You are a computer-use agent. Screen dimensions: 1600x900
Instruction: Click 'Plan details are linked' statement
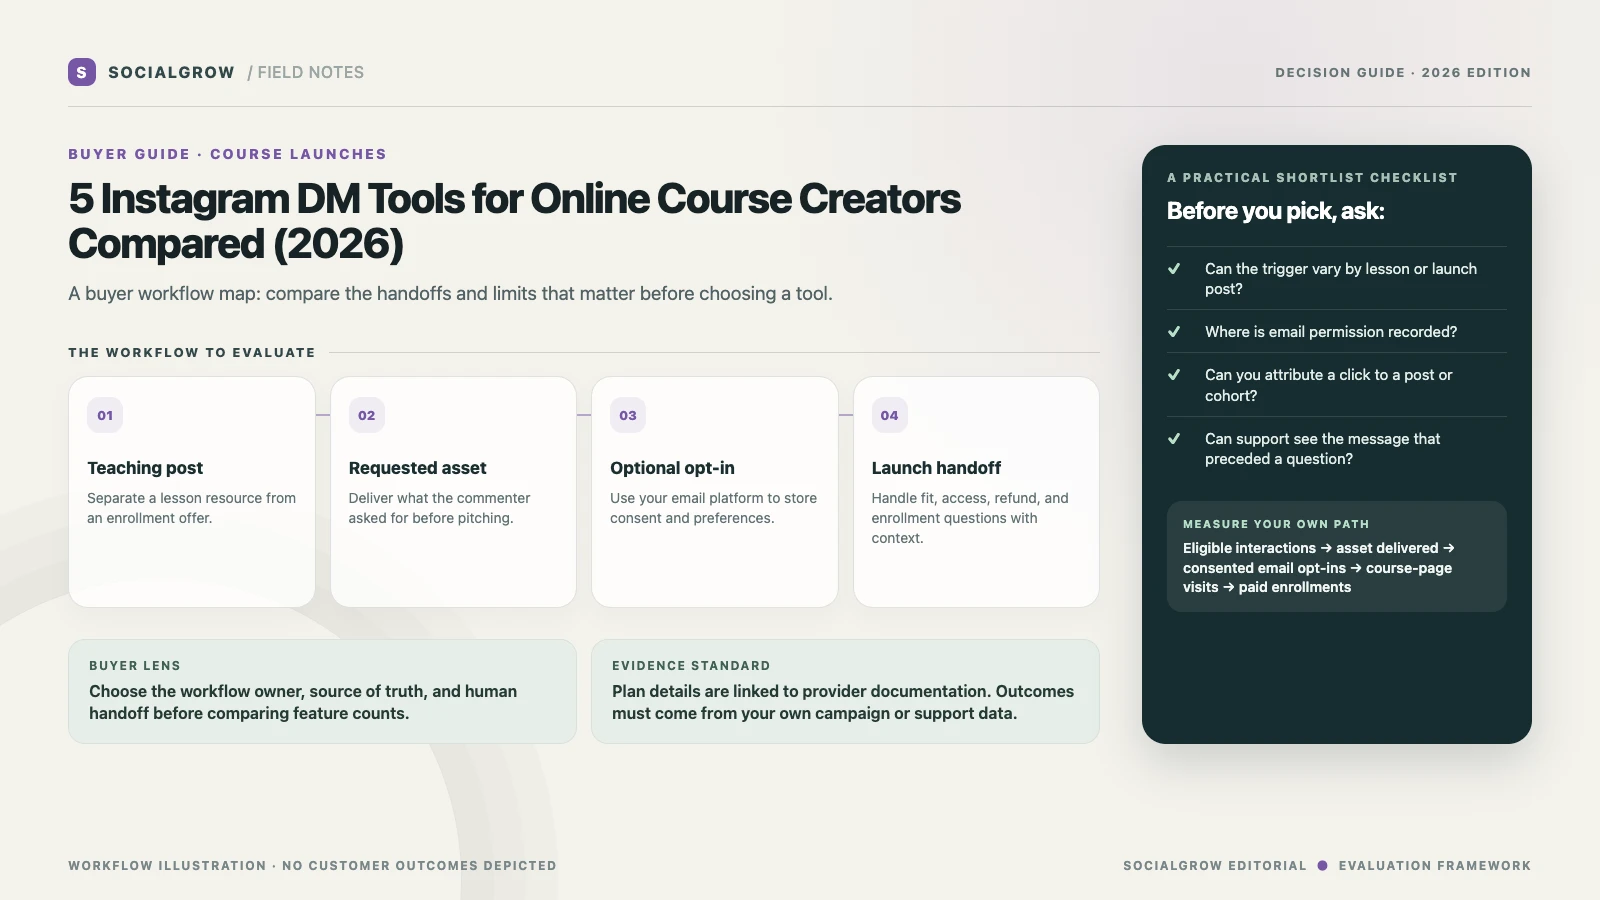click(843, 702)
